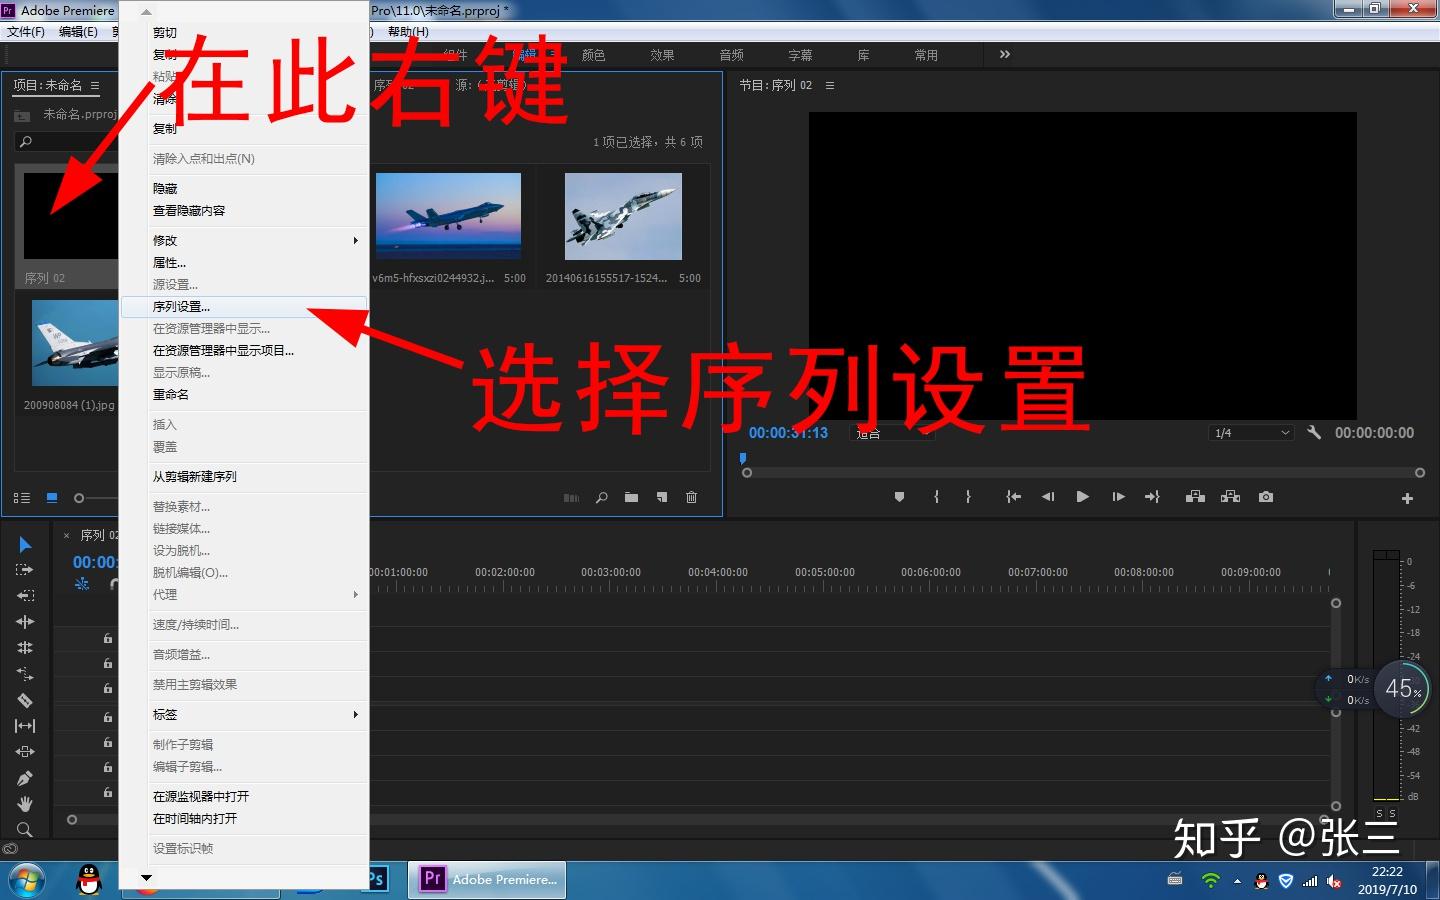Toggle left channel solo S button
The width and height of the screenshot is (1440, 900).
pos(1379,813)
